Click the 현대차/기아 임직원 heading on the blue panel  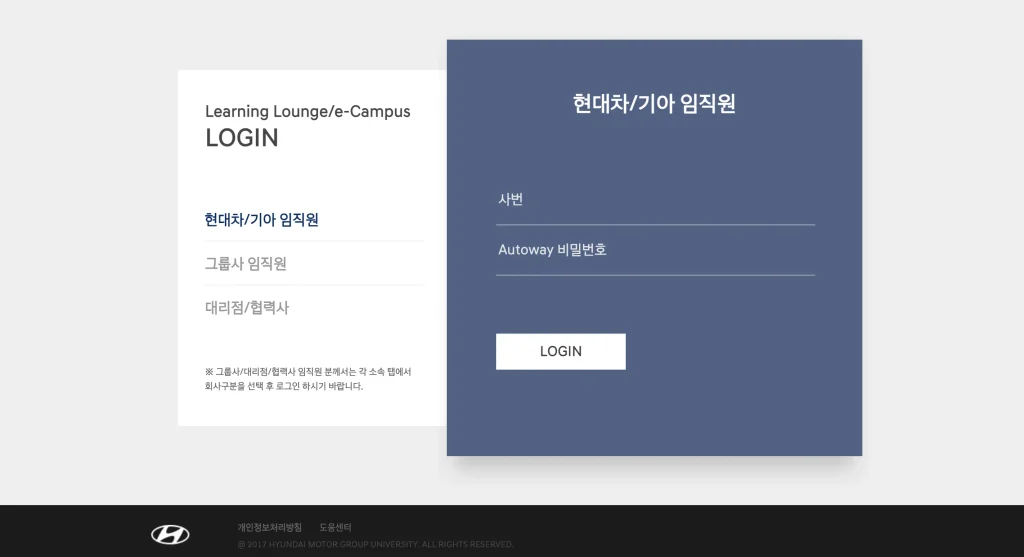(654, 104)
